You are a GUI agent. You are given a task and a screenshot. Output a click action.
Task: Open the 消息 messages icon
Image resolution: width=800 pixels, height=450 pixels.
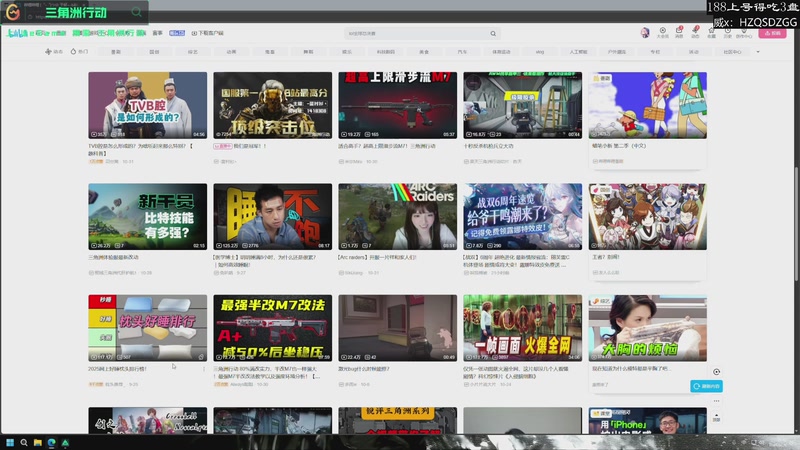tap(679, 33)
